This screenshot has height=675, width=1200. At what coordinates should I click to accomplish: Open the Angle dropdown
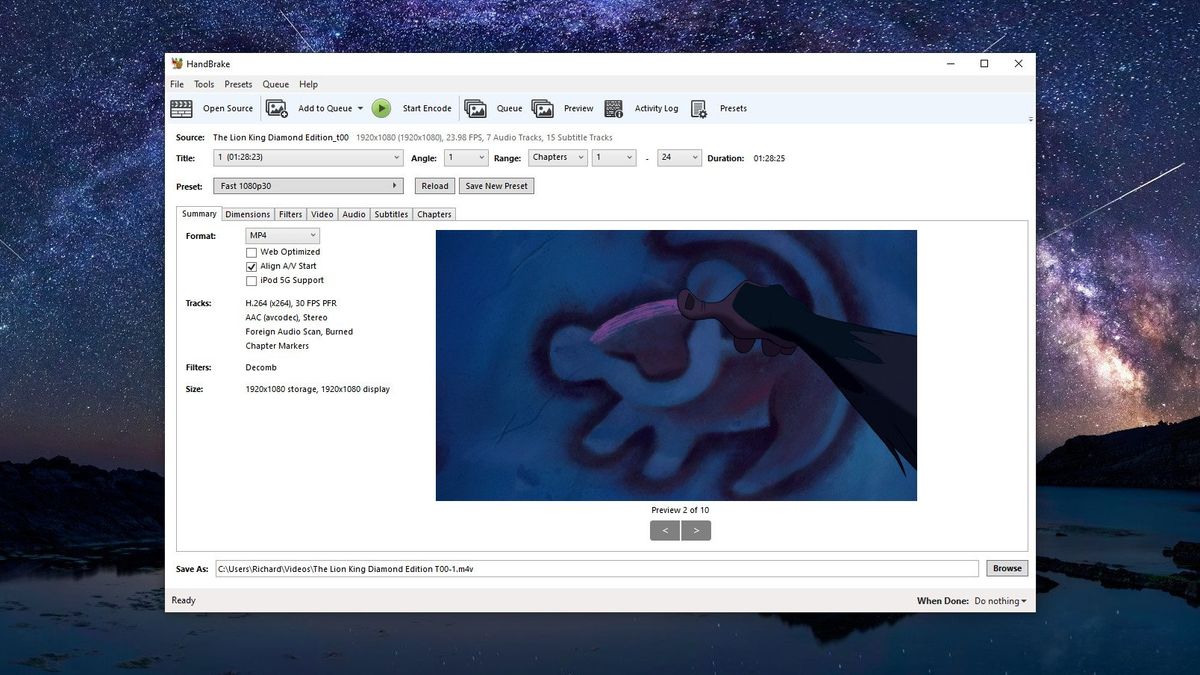[466, 157]
